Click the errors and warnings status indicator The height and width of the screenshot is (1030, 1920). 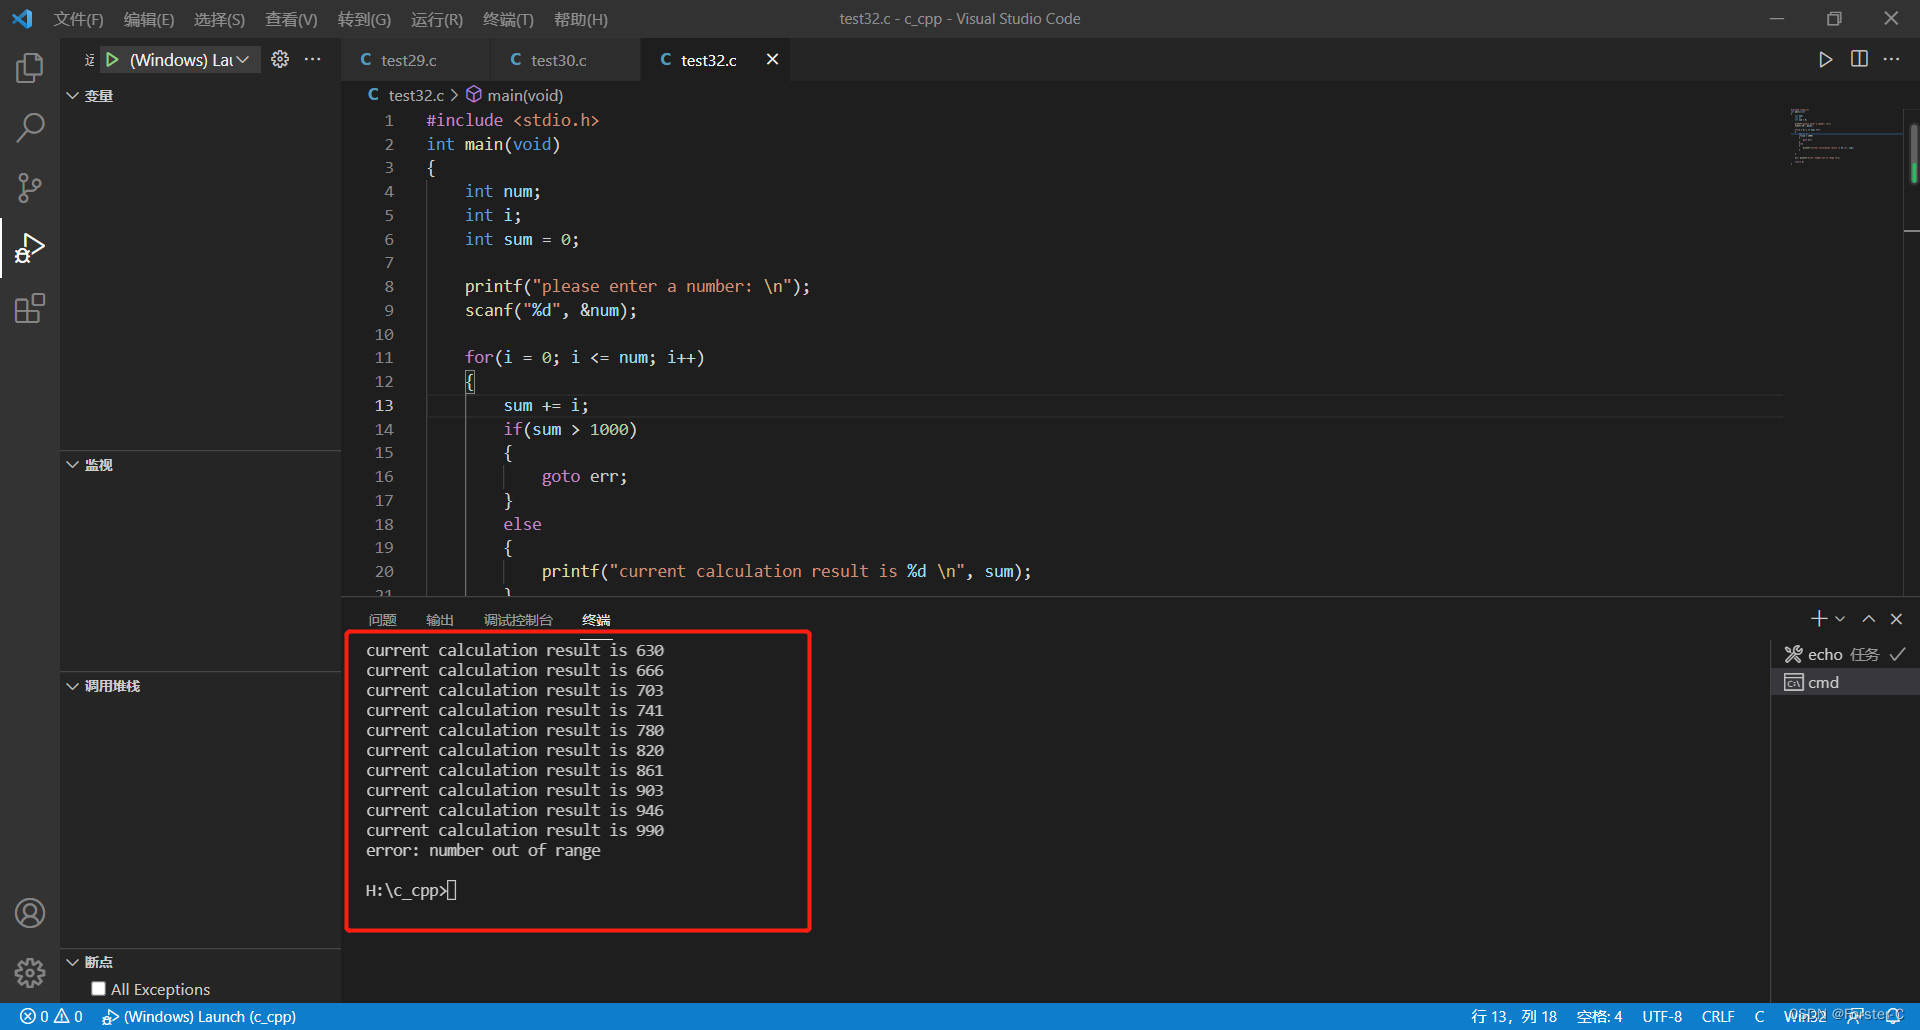pyautogui.click(x=51, y=1016)
